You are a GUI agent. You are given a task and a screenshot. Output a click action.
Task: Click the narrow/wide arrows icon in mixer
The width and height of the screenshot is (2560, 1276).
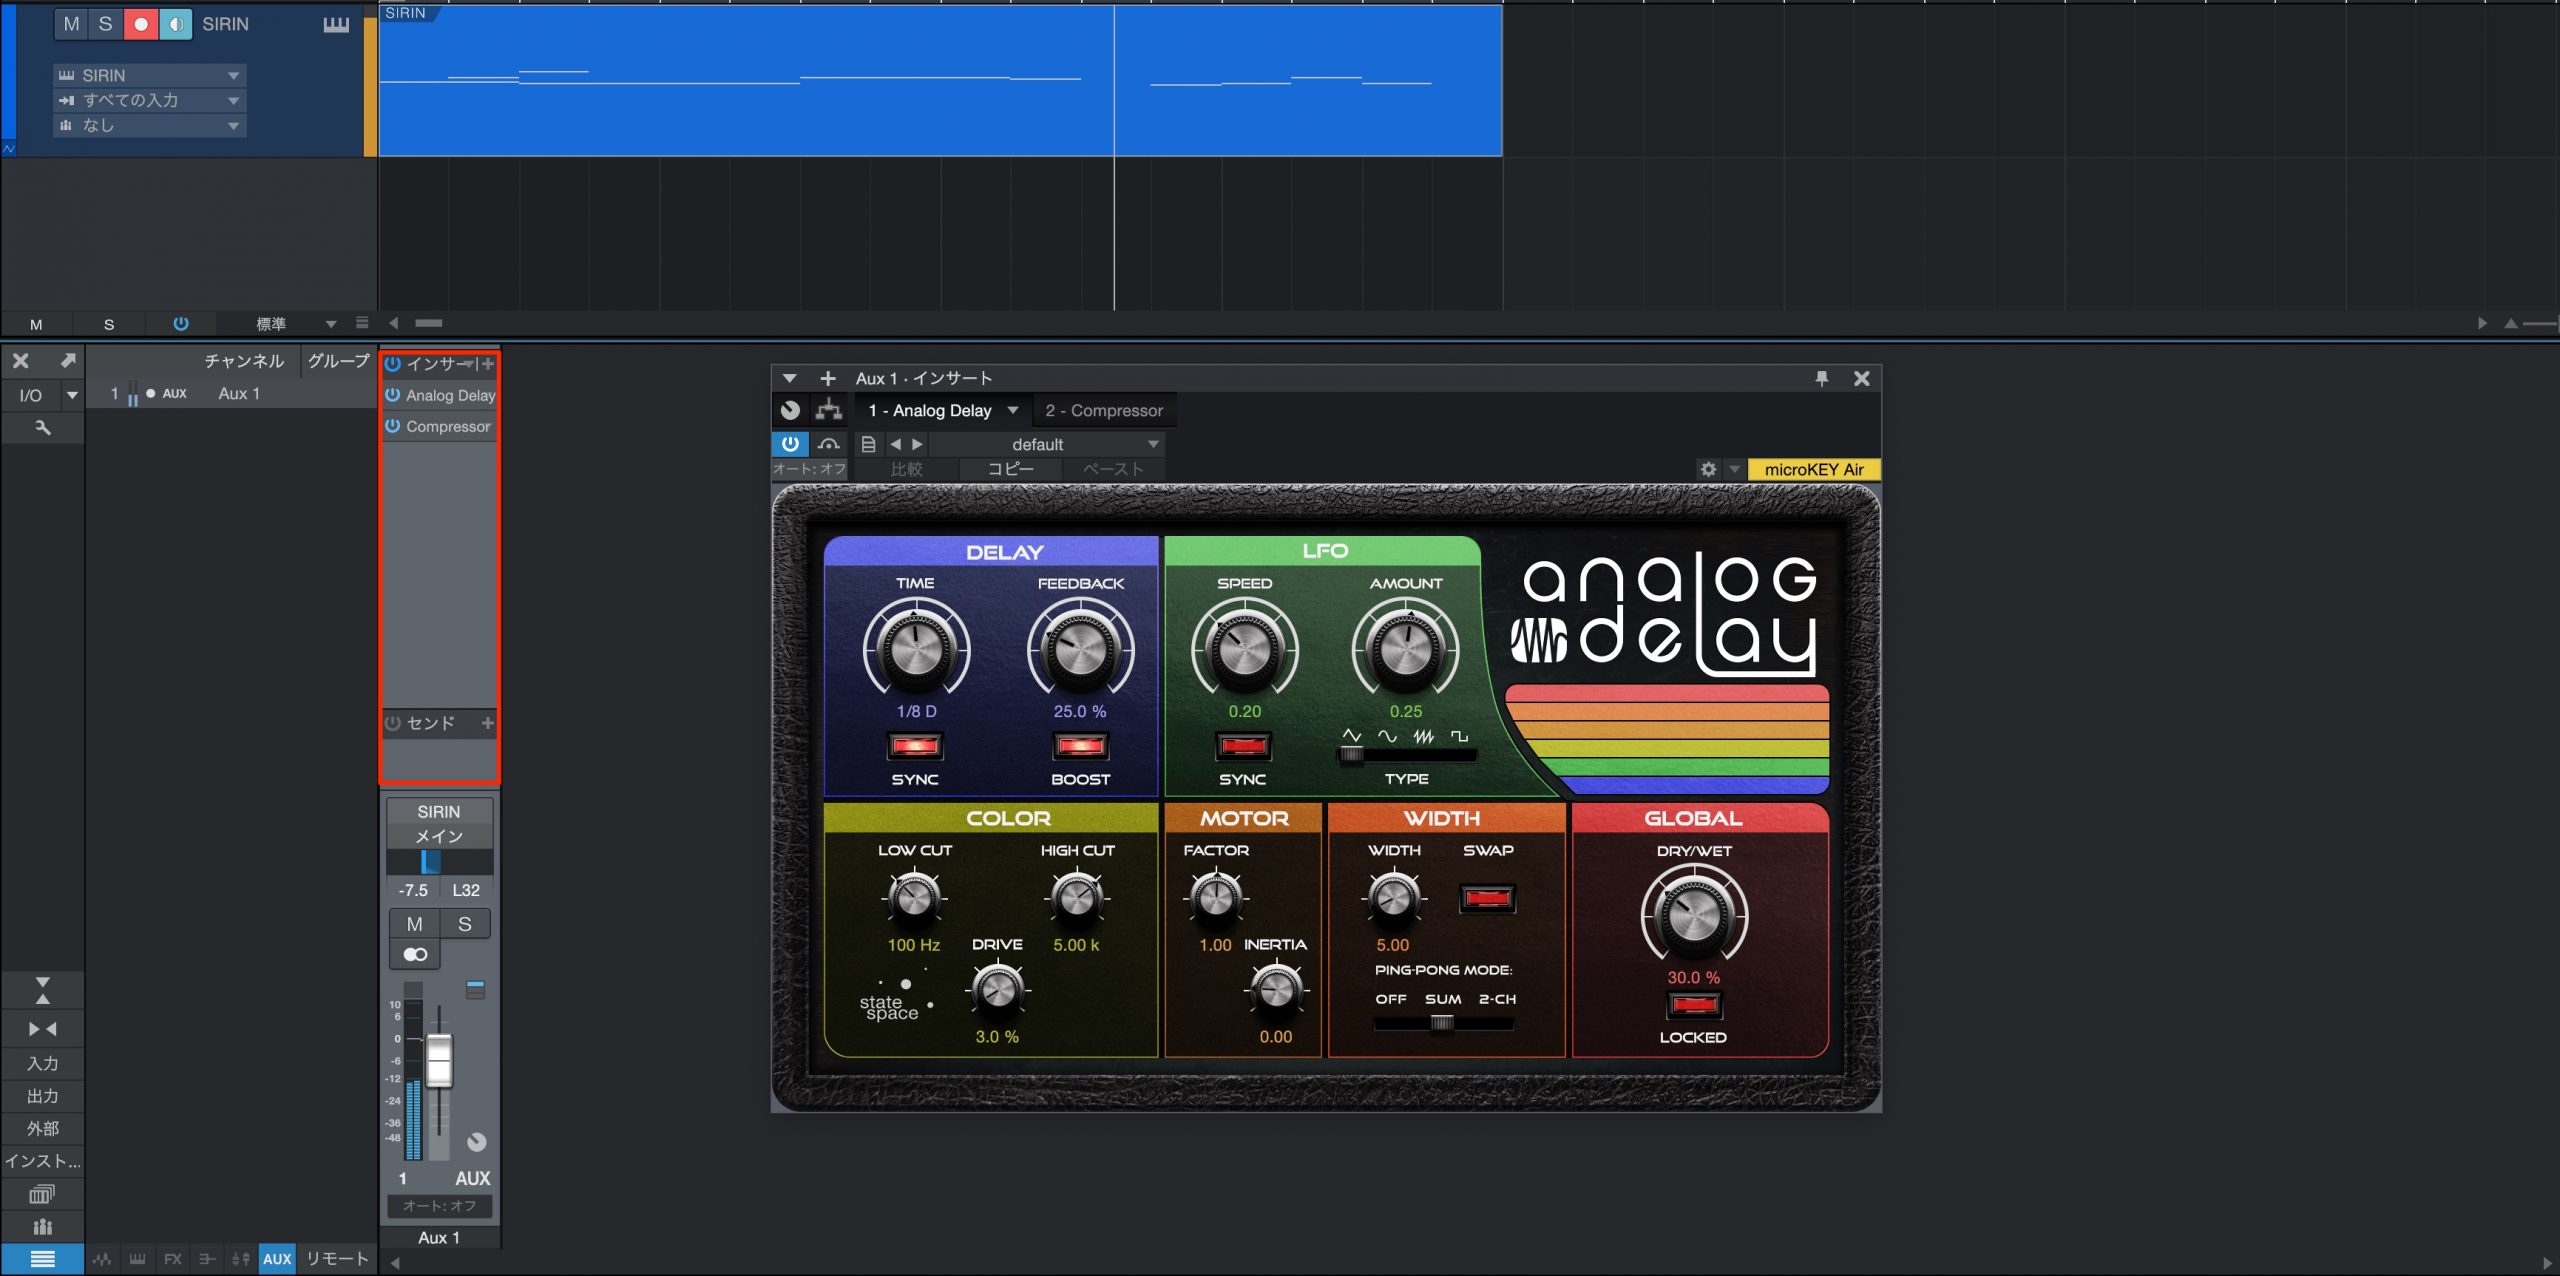coord(42,1029)
